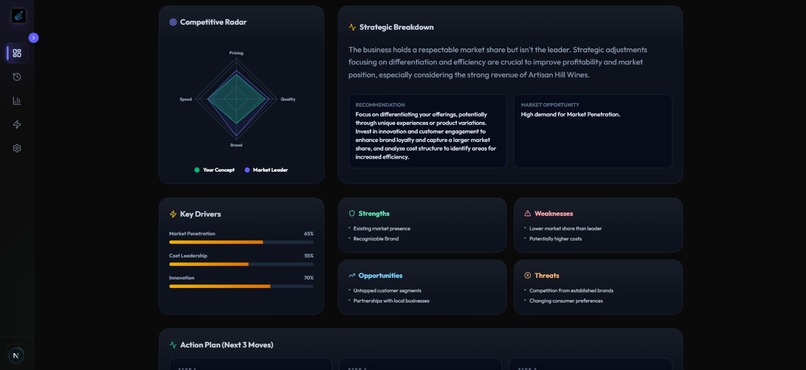Click the Market Penetration progress bar
This screenshot has height=370, width=806.
241,242
